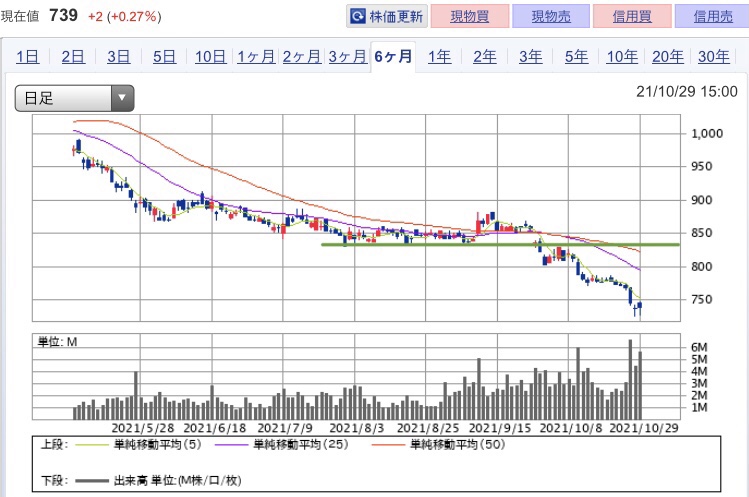This screenshot has height=497, width=749.
Task: Click the tallest volume bar in chart
Action: (x=630, y=380)
